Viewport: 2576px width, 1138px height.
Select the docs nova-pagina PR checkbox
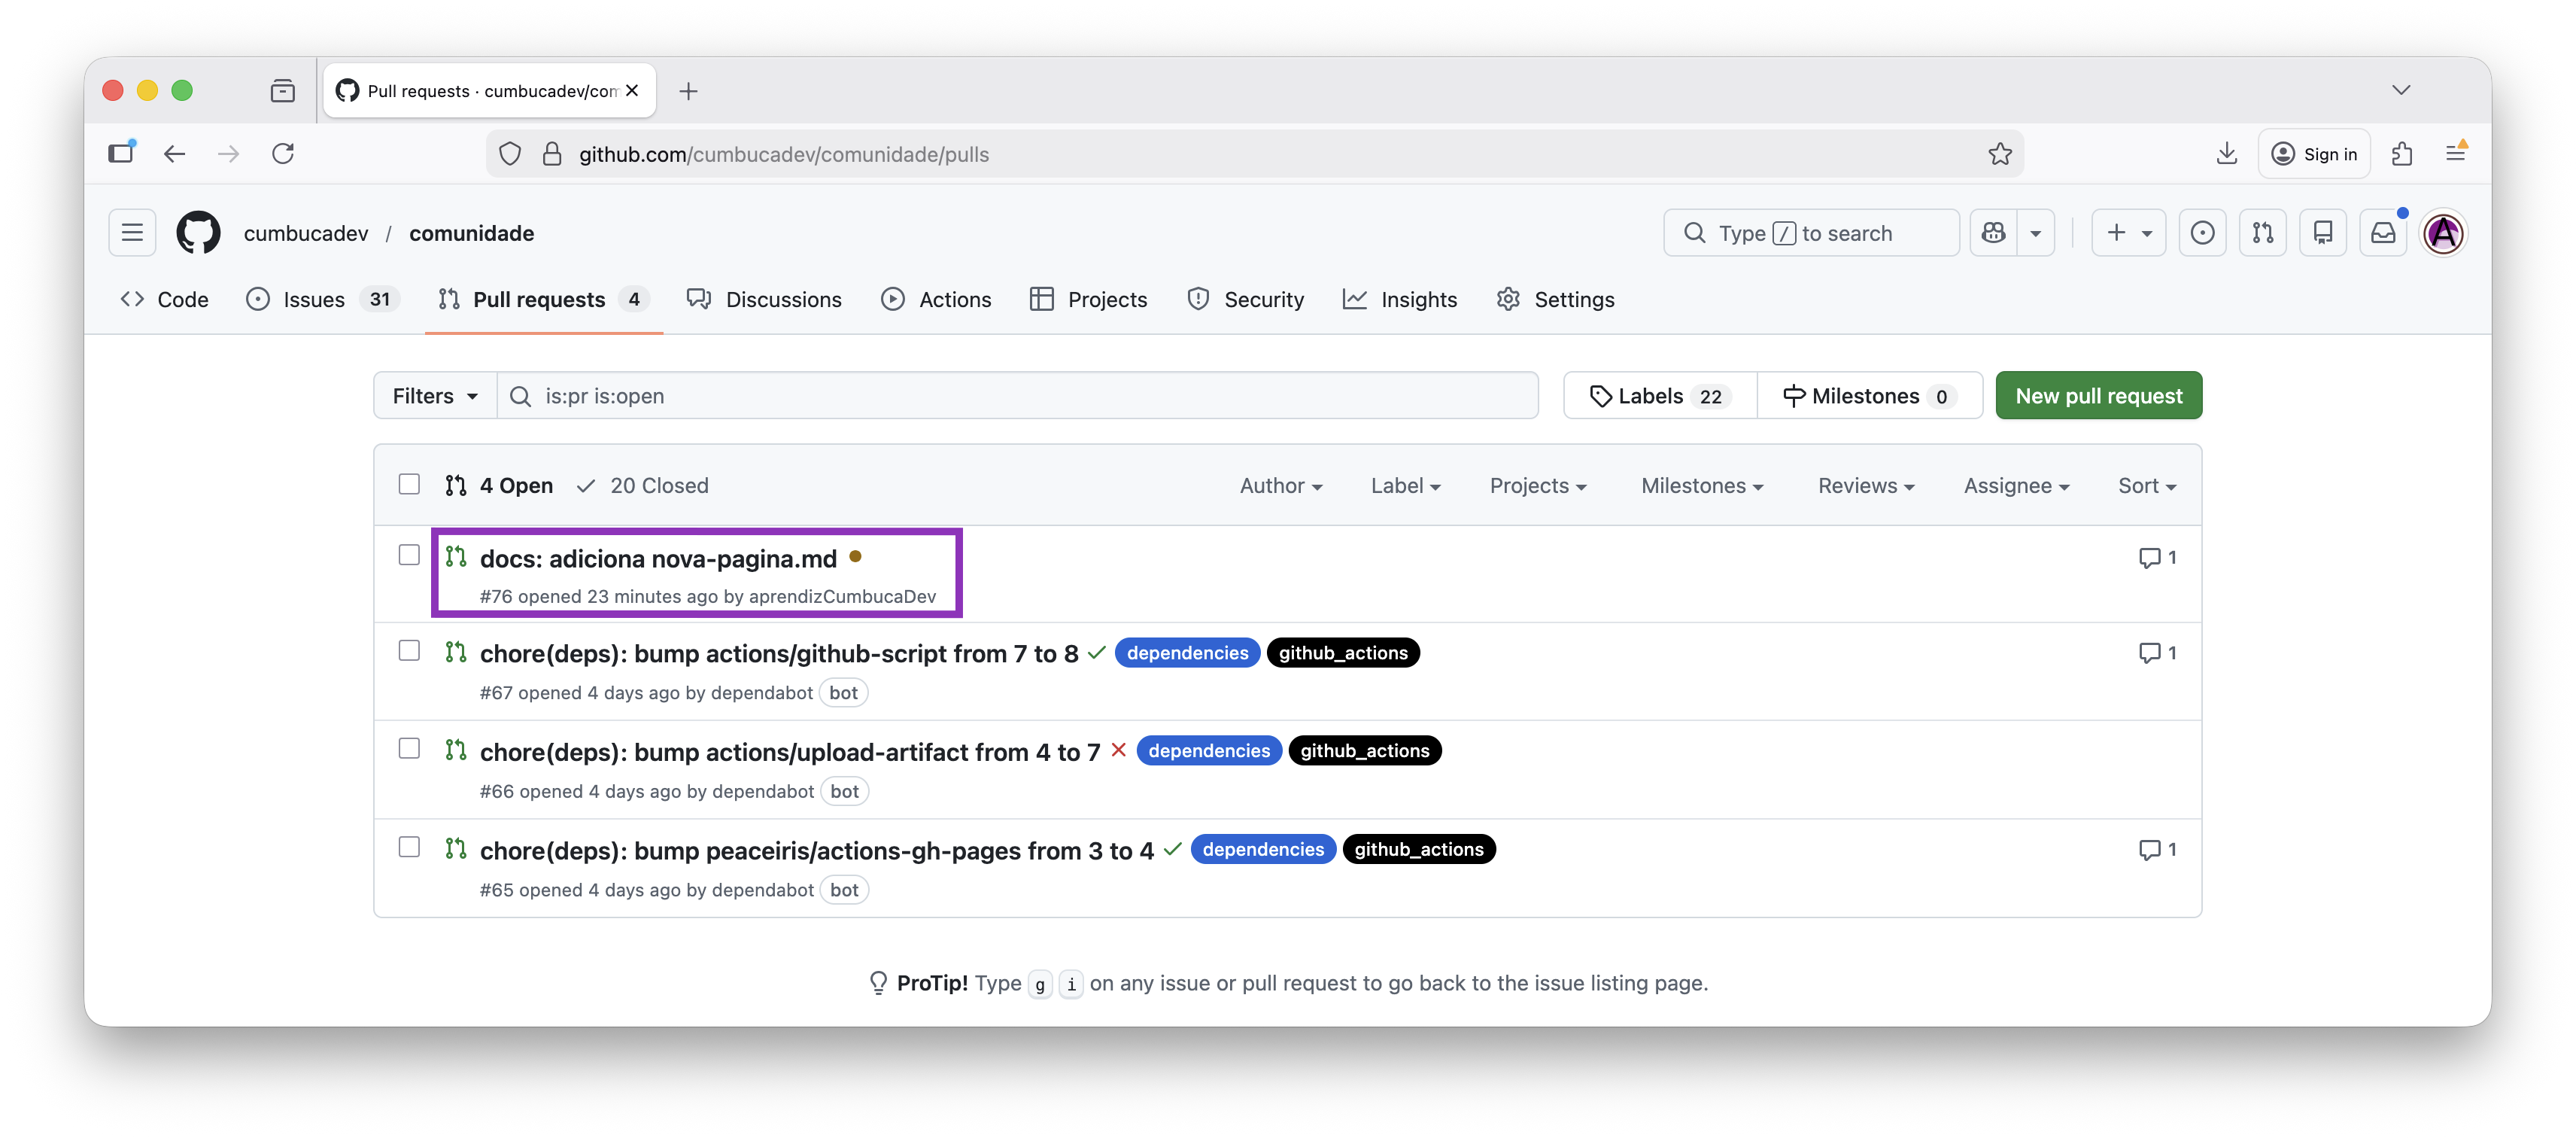[409, 555]
